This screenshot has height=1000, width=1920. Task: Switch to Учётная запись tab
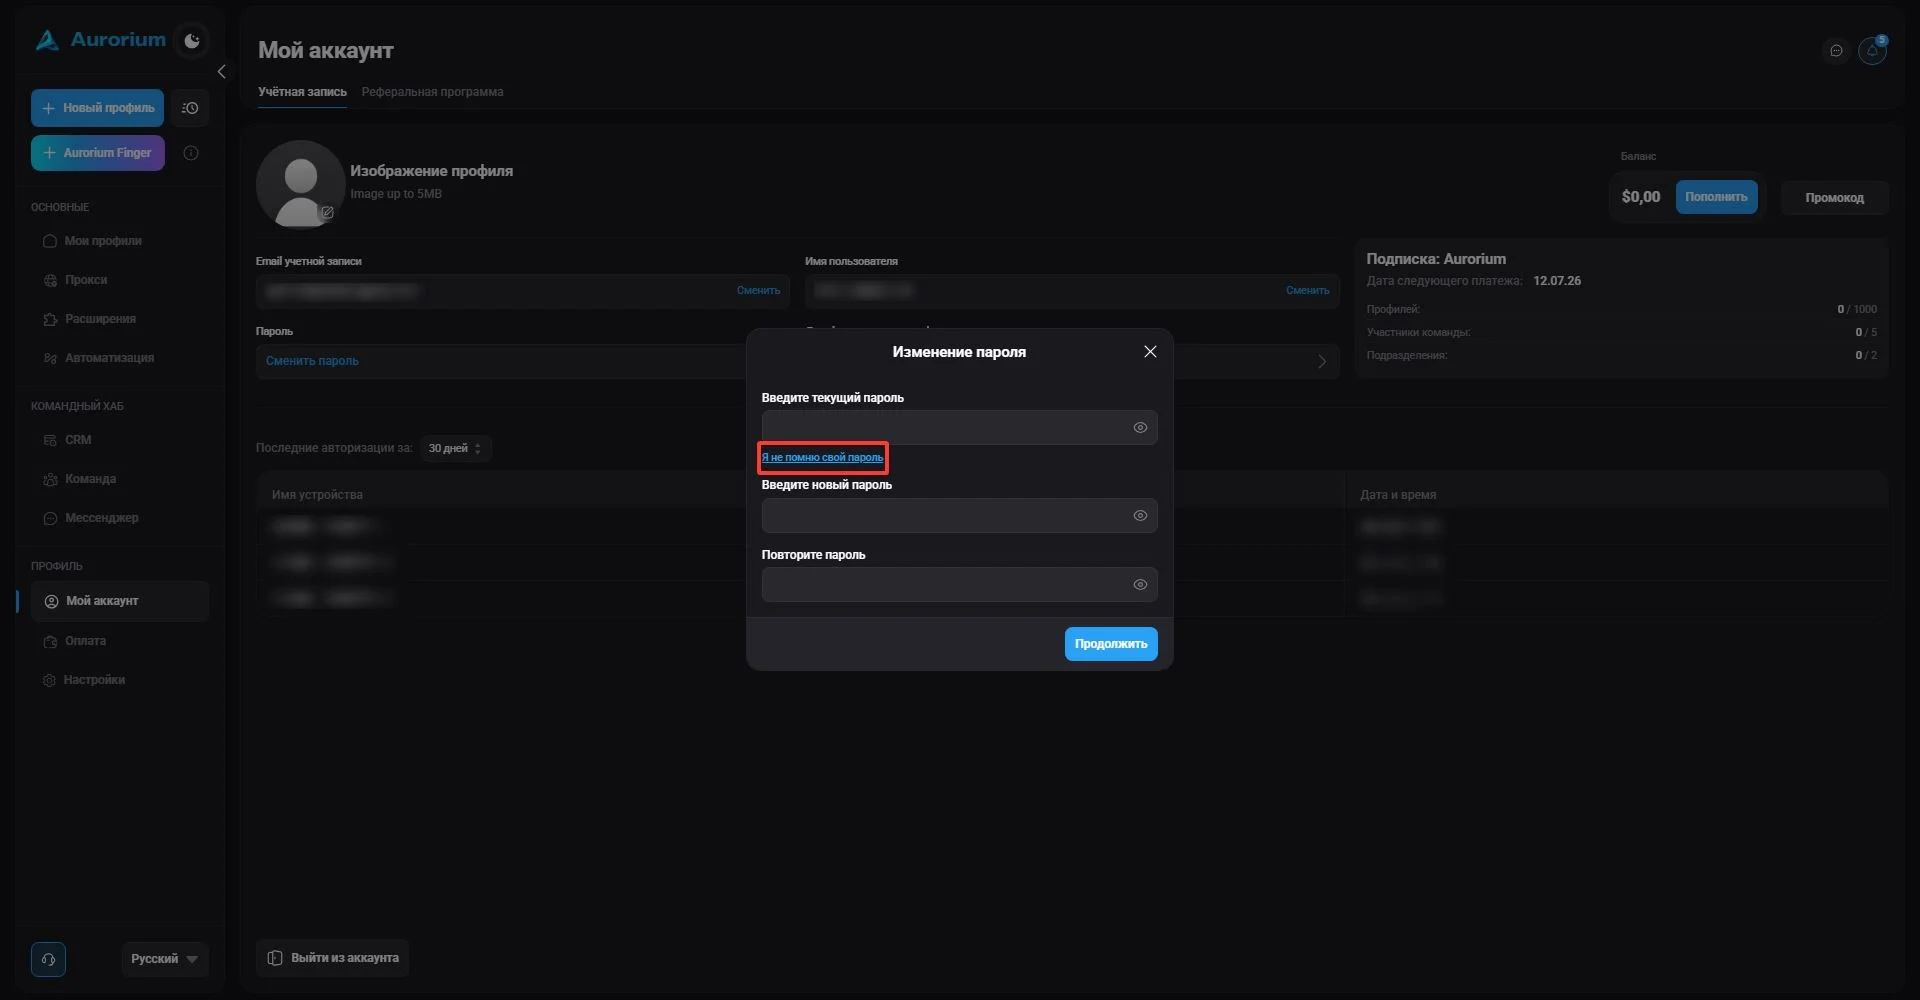[x=302, y=92]
